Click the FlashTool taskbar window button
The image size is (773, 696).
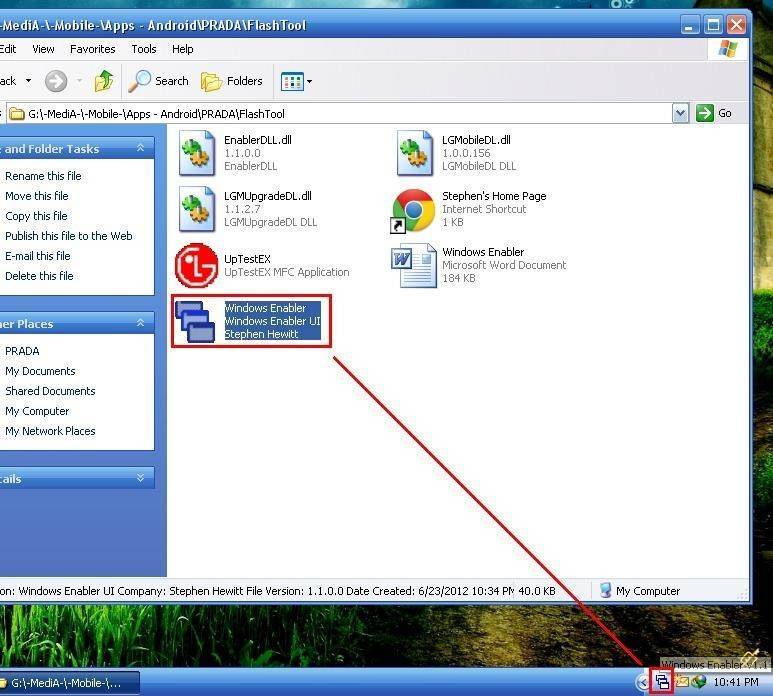tap(68, 683)
